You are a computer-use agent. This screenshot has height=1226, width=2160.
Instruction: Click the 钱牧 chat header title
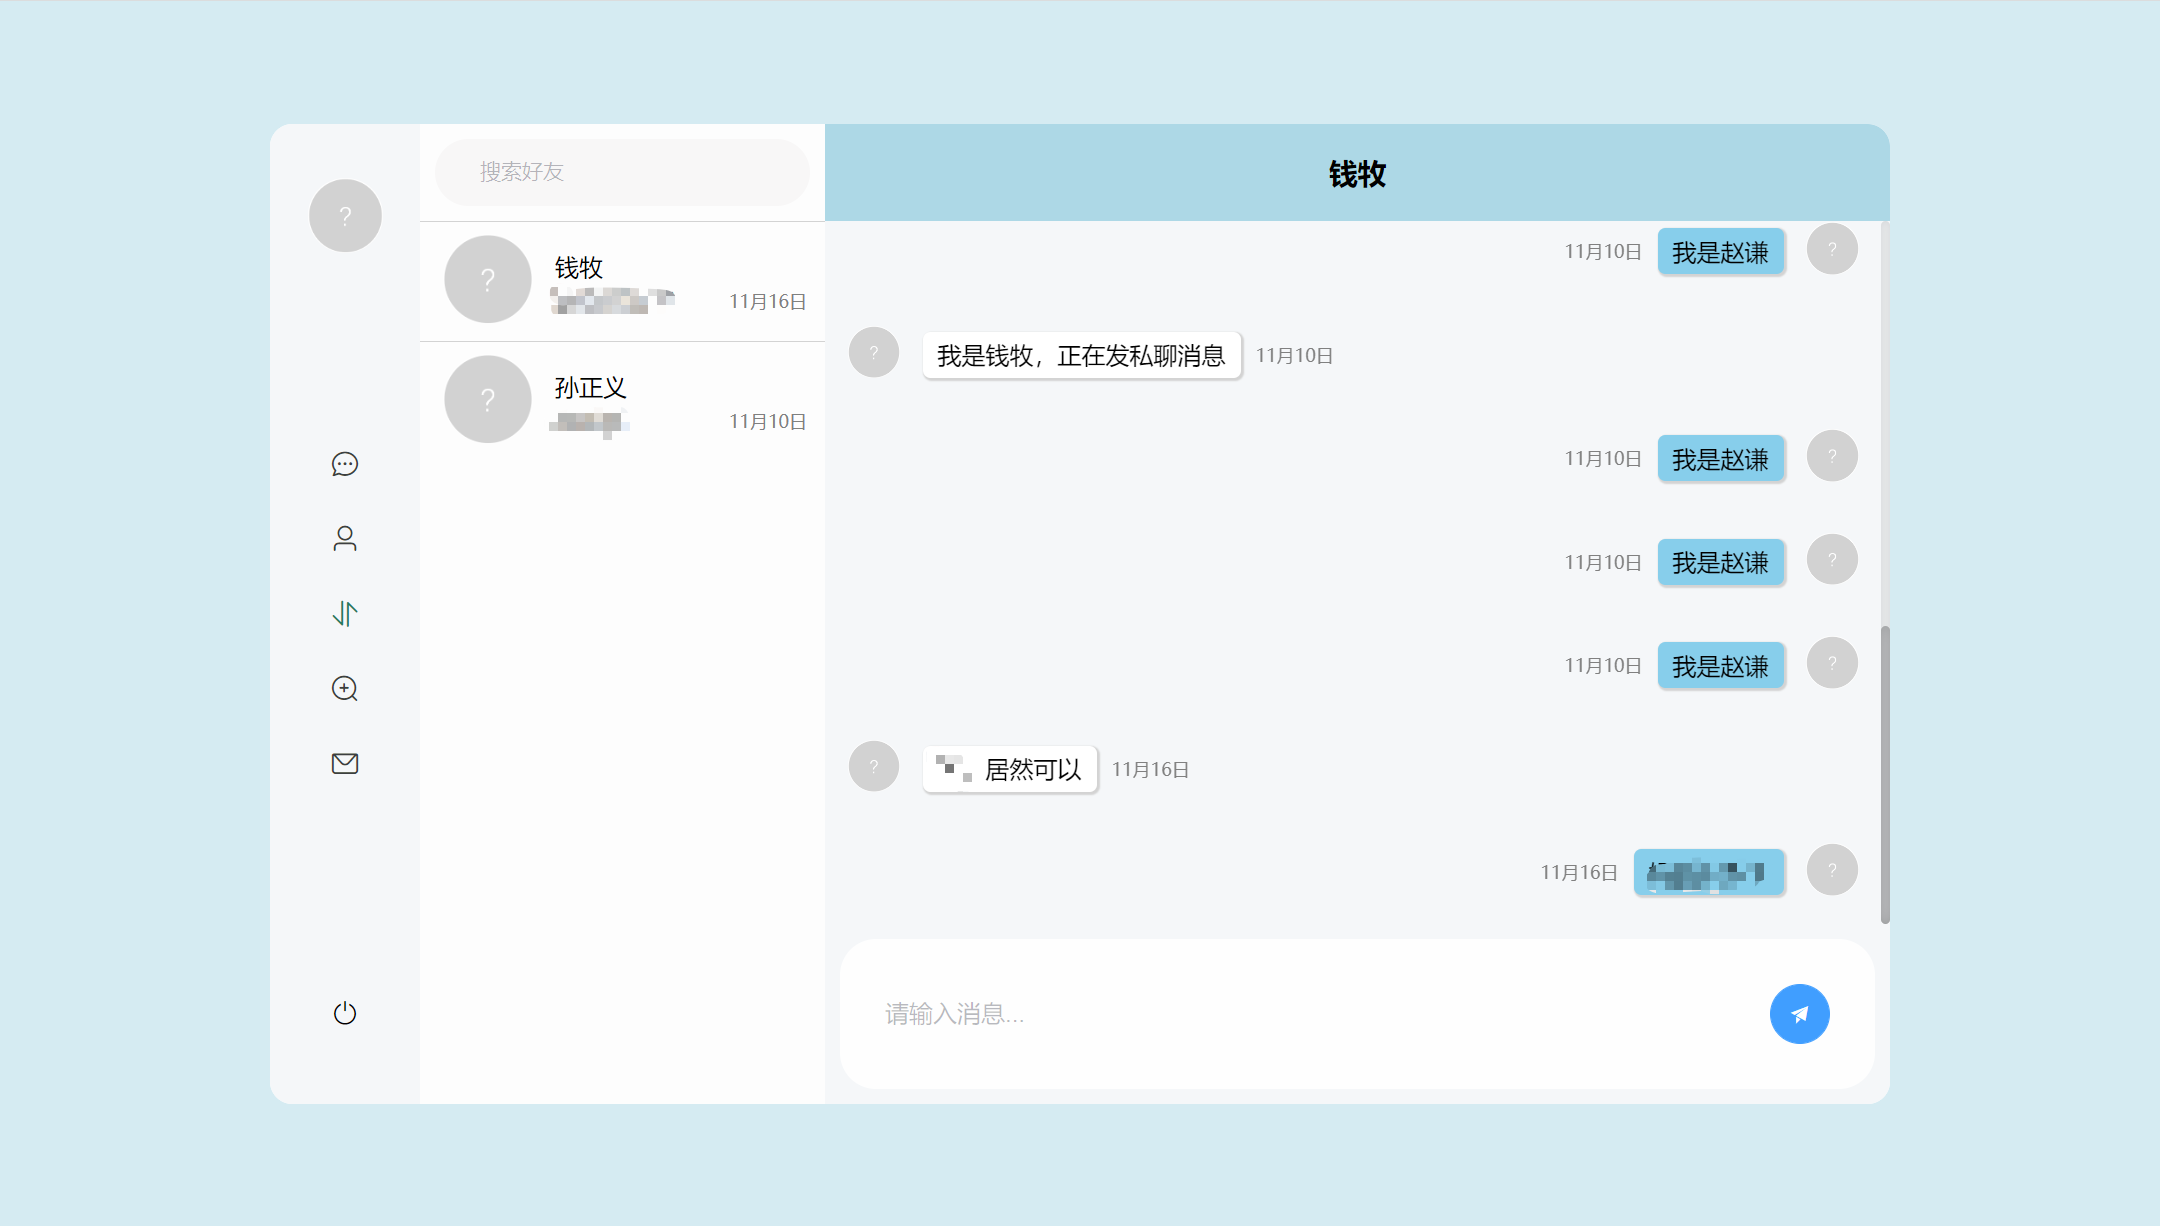(x=1357, y=174)
